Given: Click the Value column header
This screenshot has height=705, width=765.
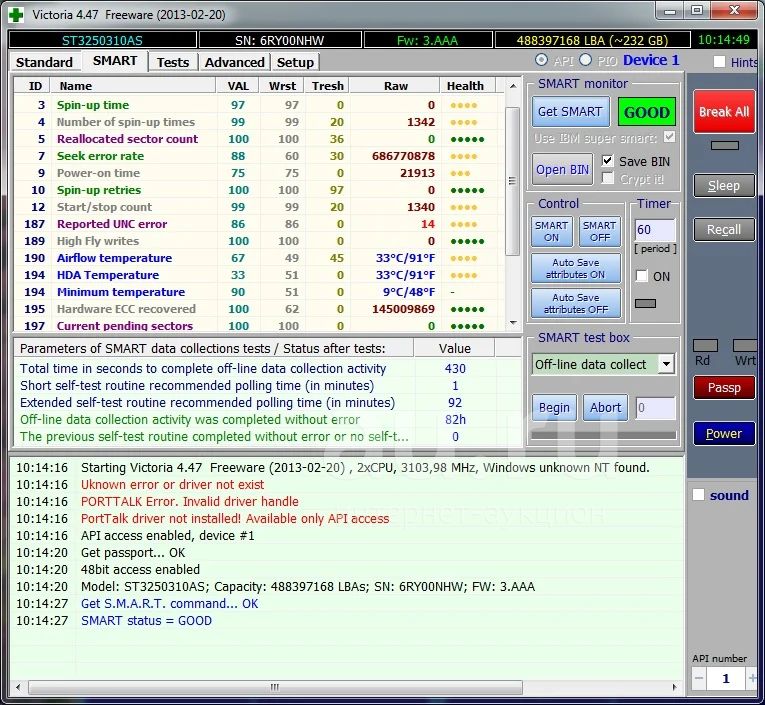Looking at the screenshot, I should pos(454,348).
